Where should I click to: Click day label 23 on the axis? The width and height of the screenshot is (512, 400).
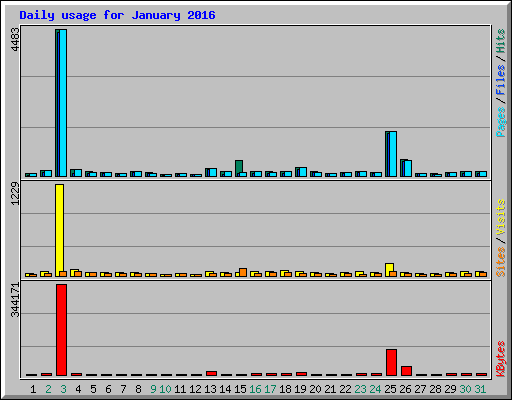pyautogui.click(x=360, y=389)
